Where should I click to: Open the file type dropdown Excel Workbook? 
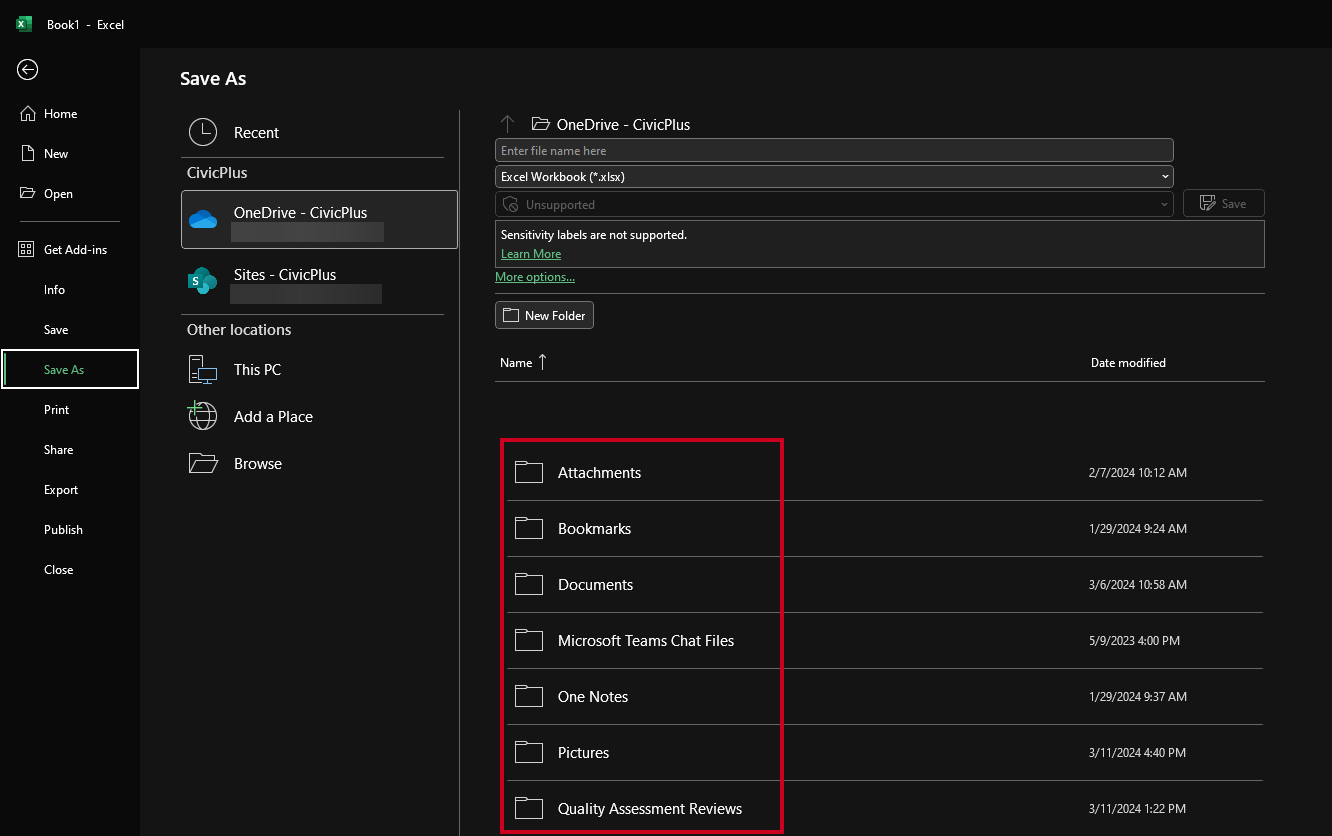click(x=834, y=177)
